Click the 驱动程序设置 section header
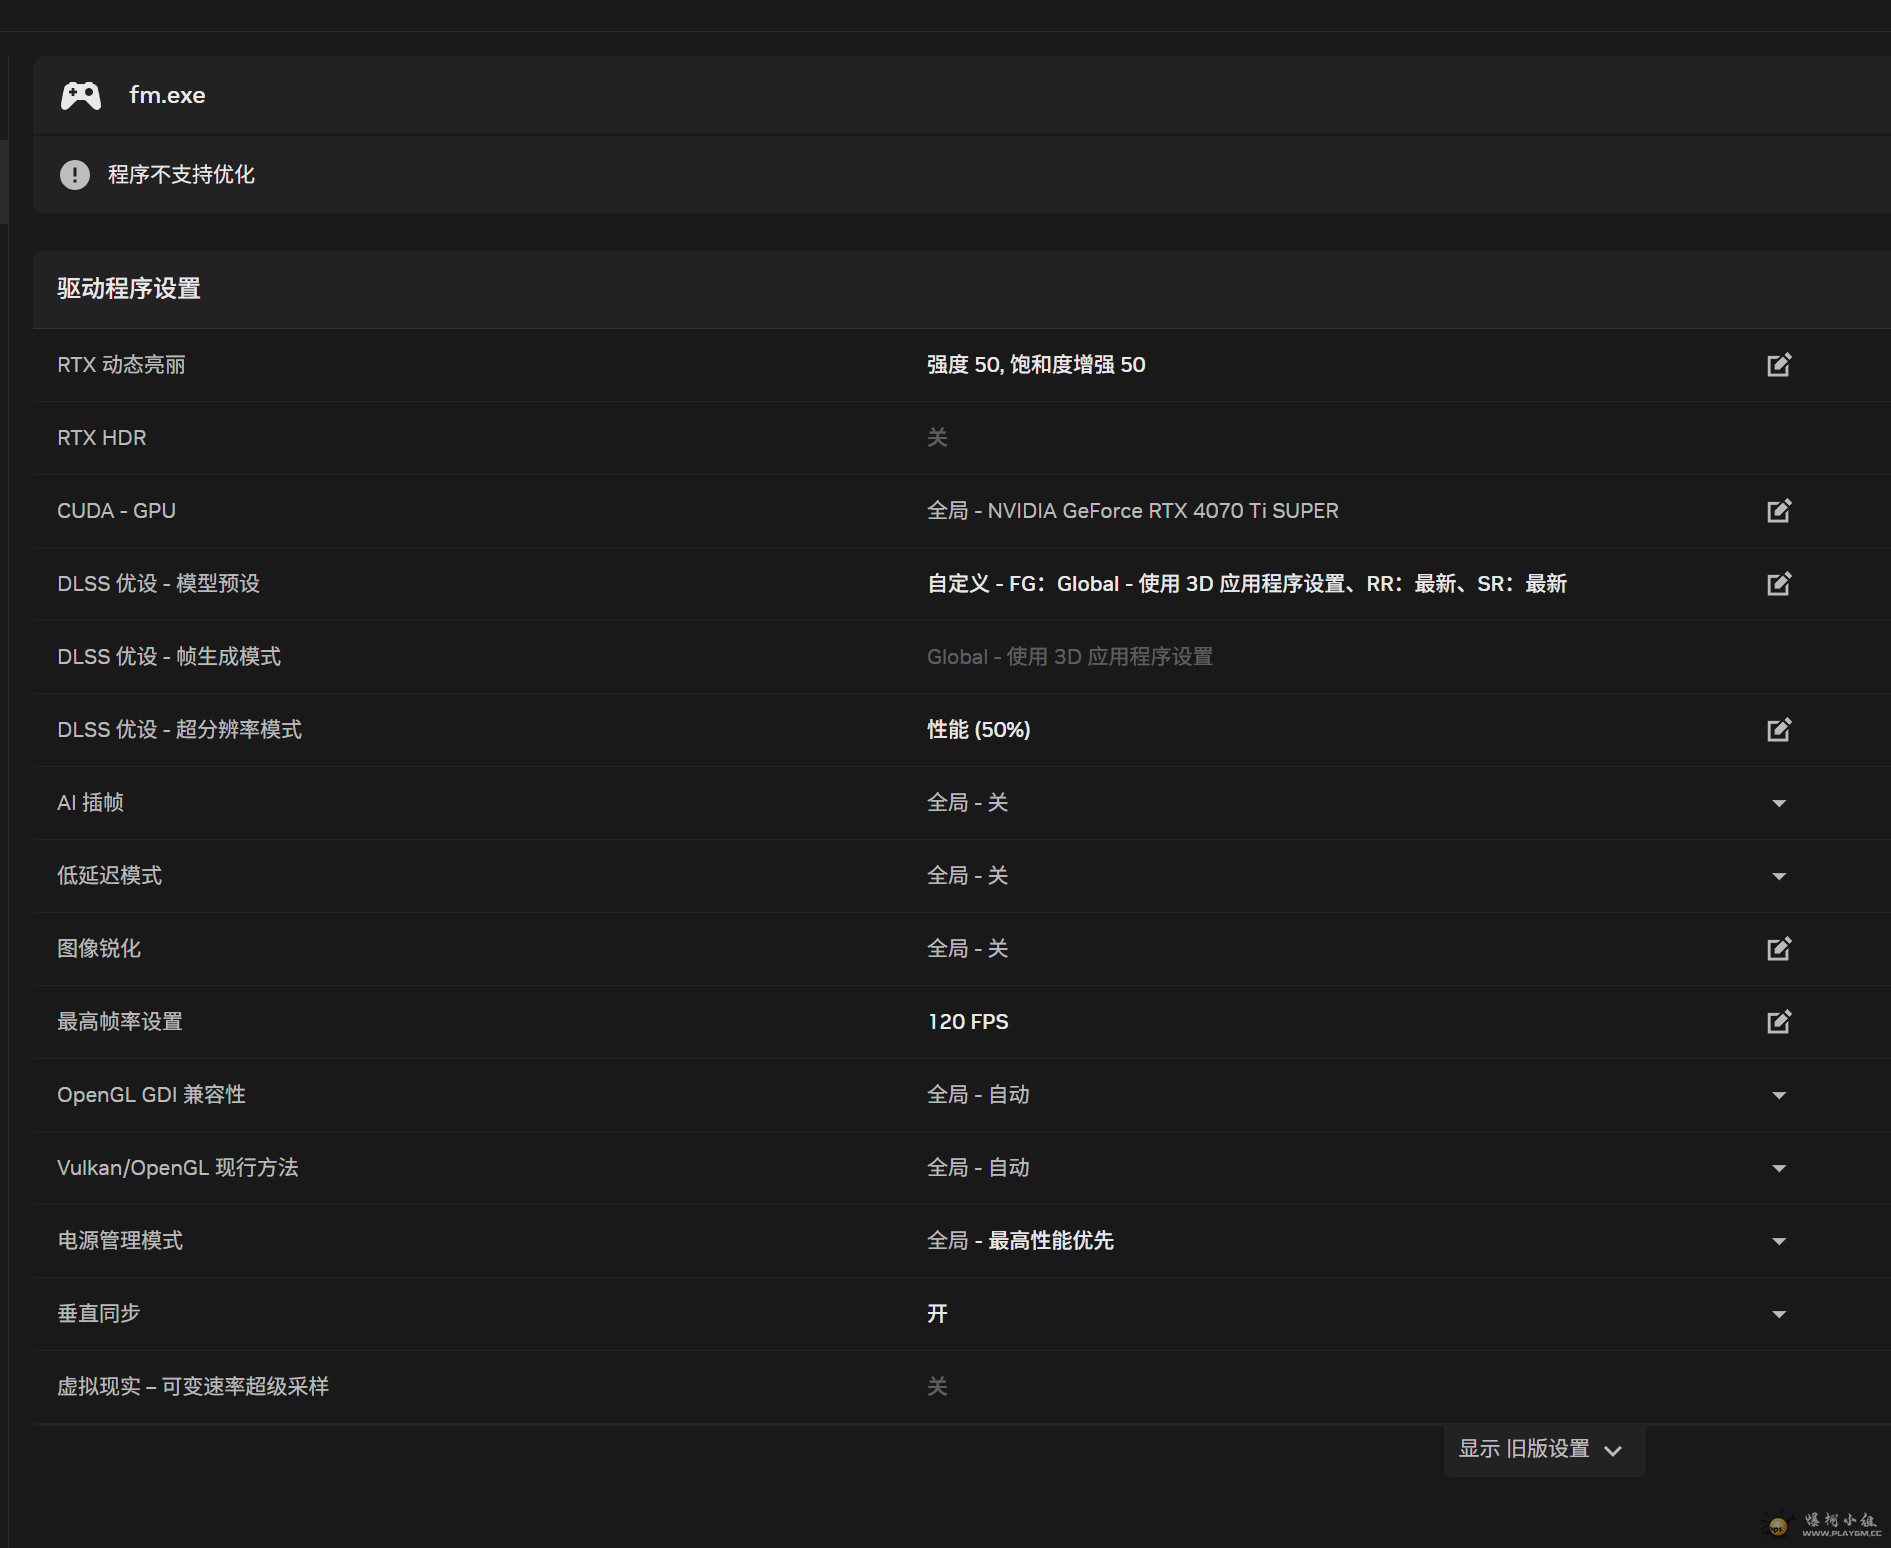This screenshot has height=1548, width=1891. coord(129,289)
